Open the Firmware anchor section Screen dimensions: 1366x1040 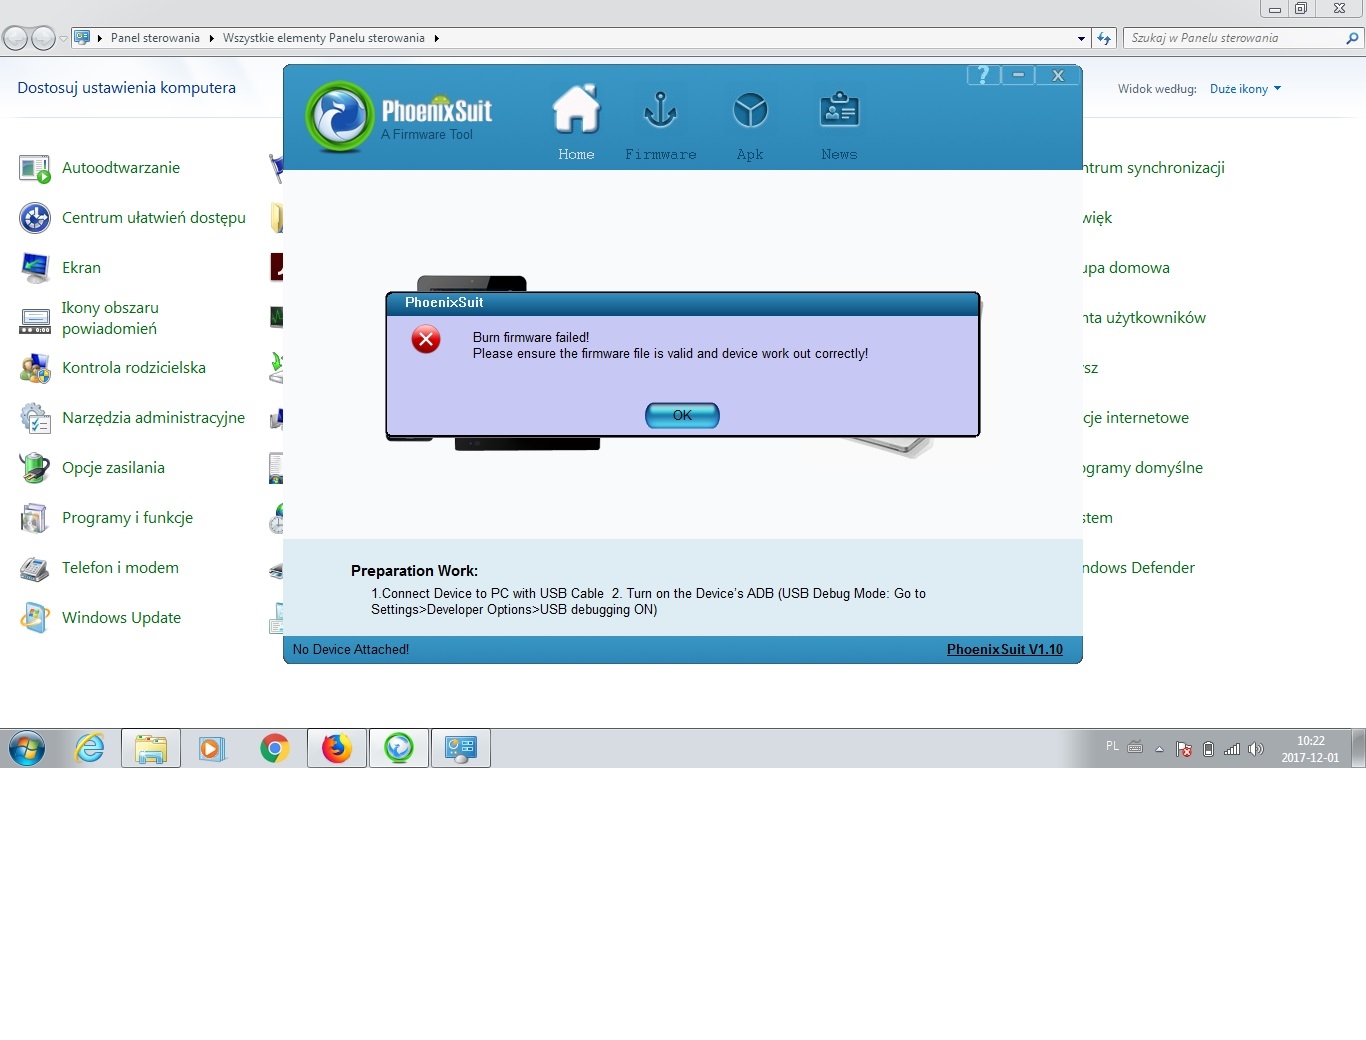pos(660,124)
